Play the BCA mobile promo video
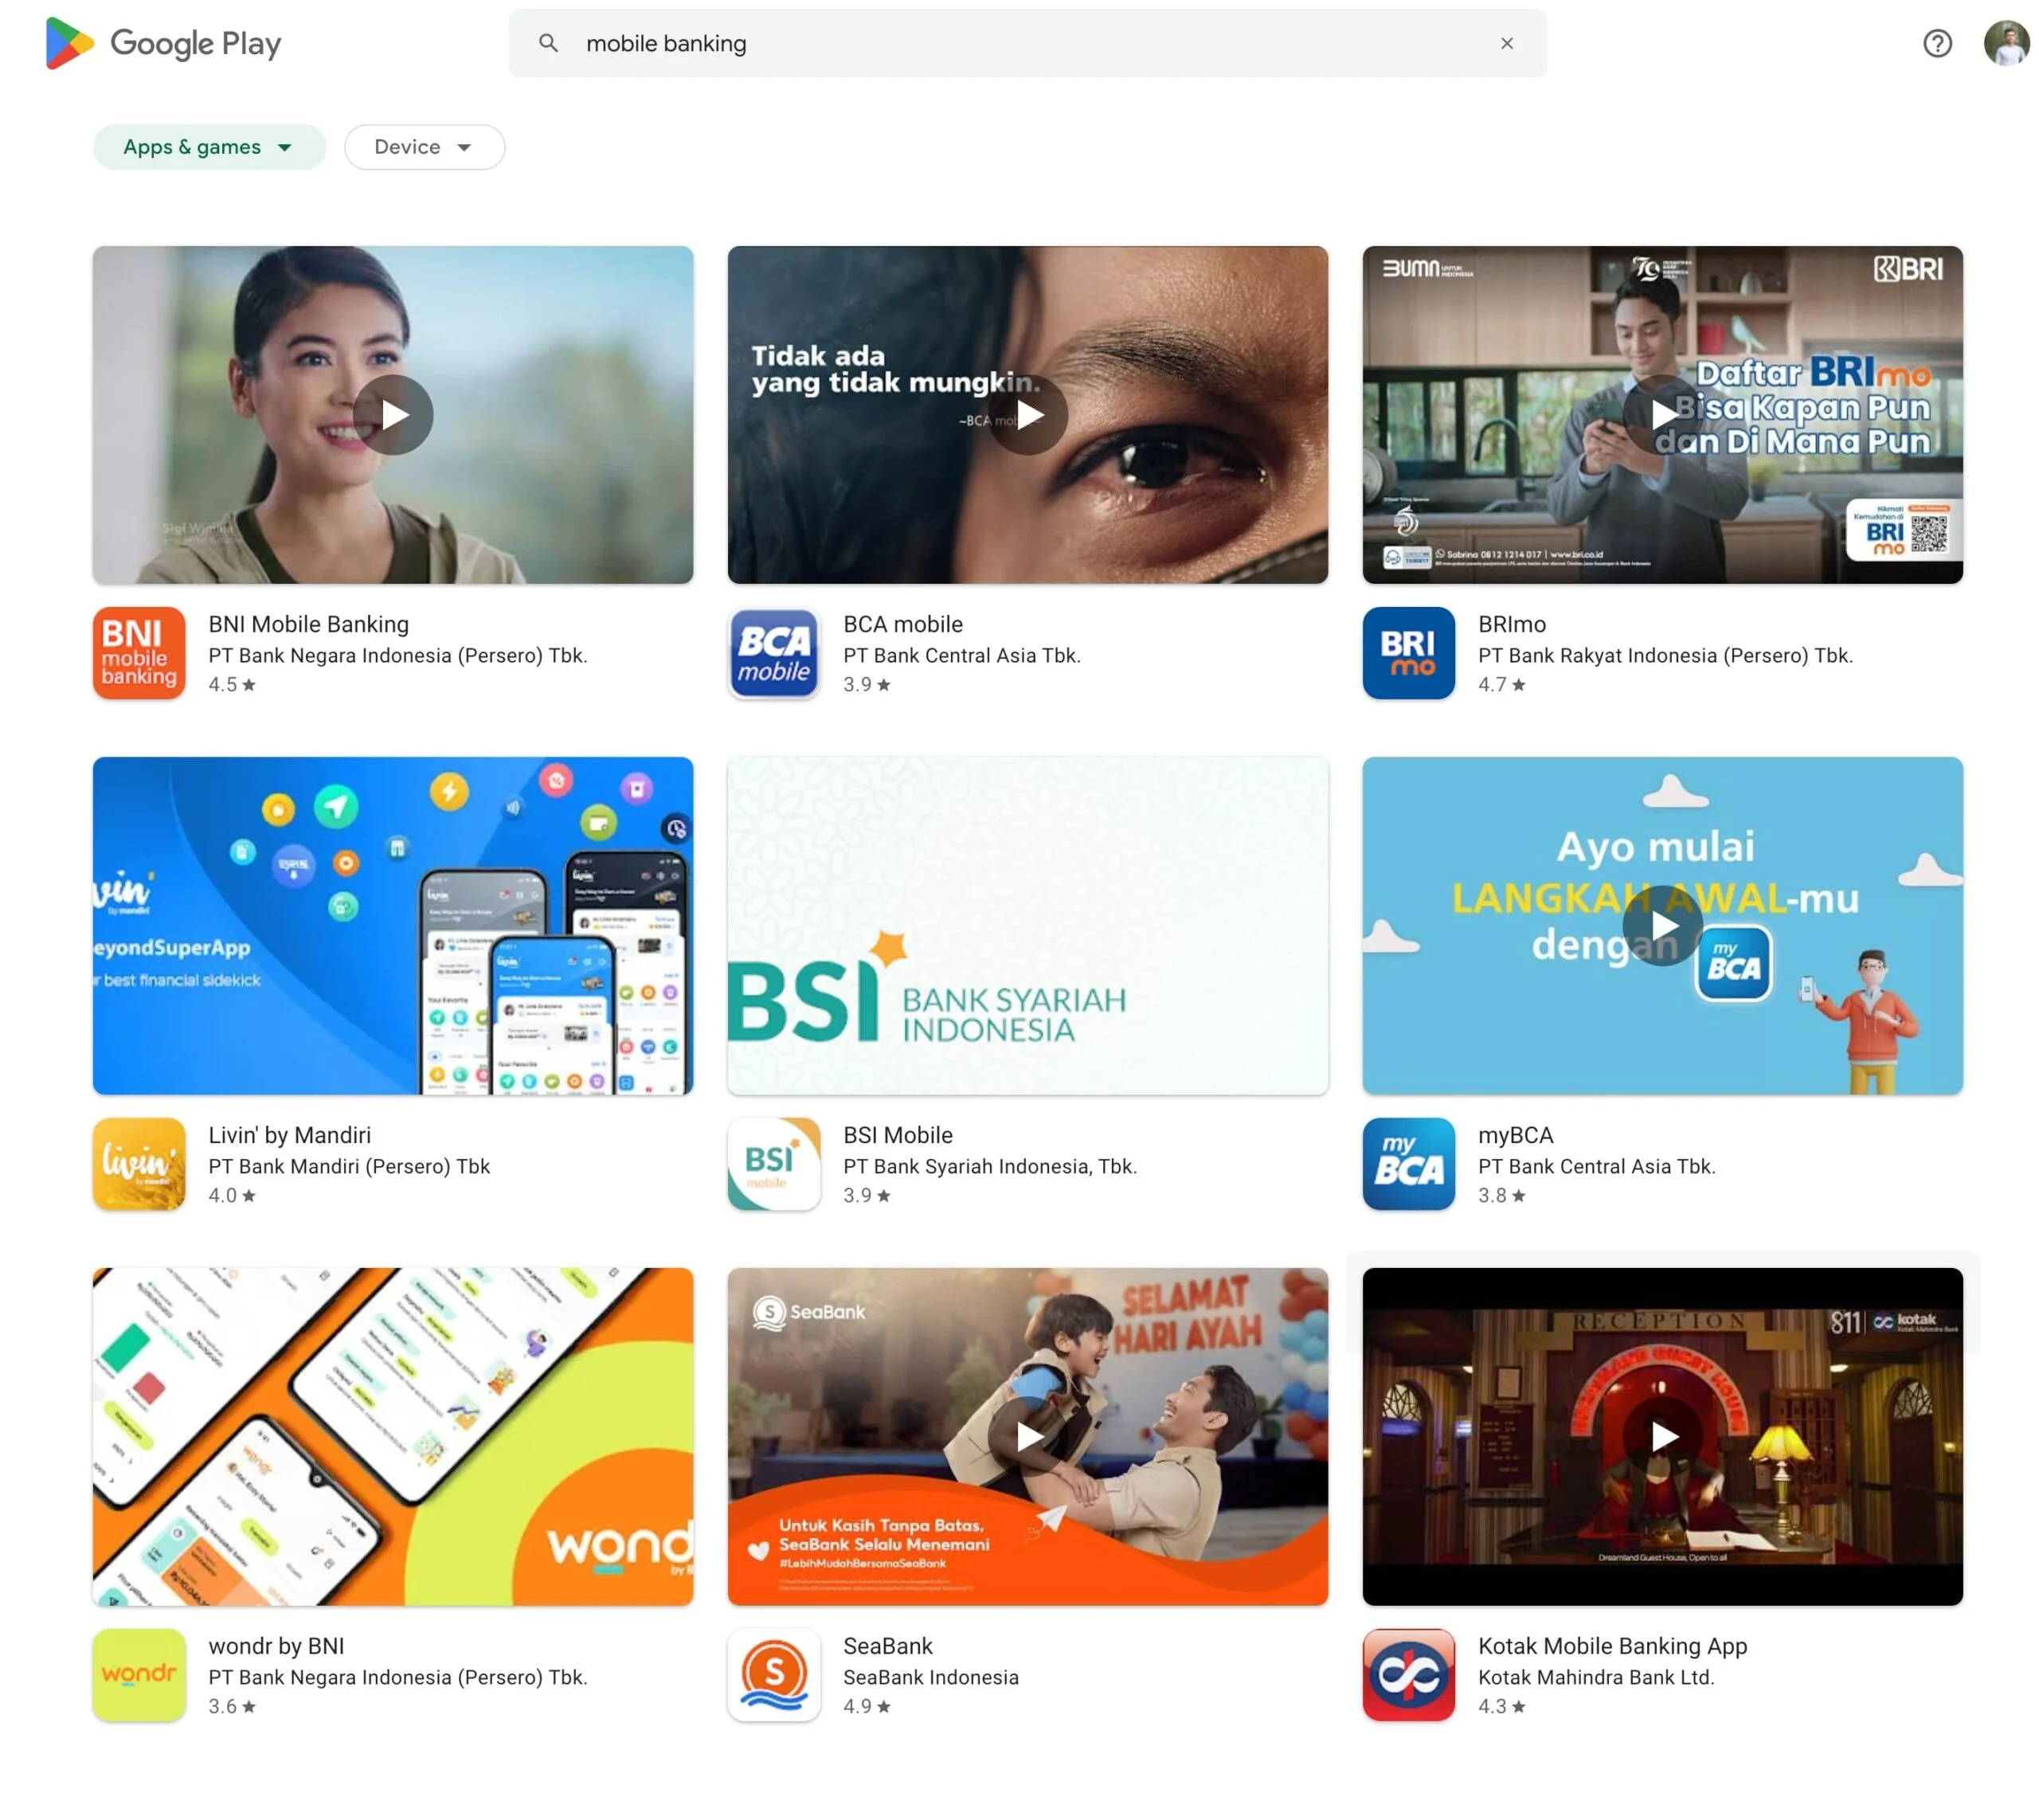Screen dimensions: 2039x1820 pyautogui.click(x=1028, y=415)
